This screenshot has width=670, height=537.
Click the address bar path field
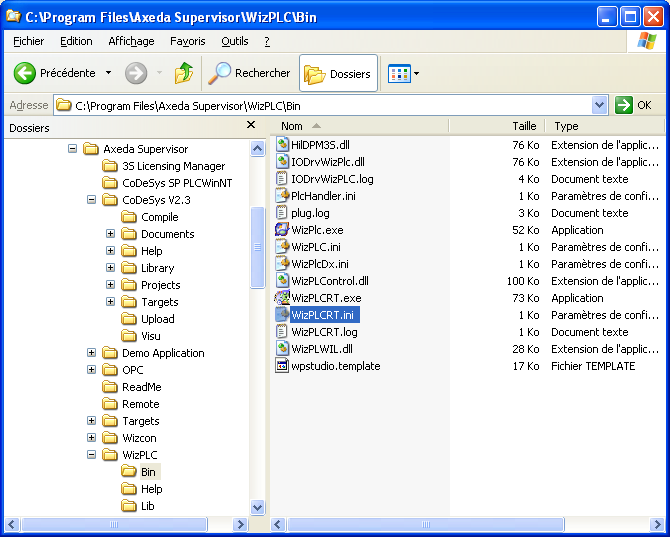(323, 105)
